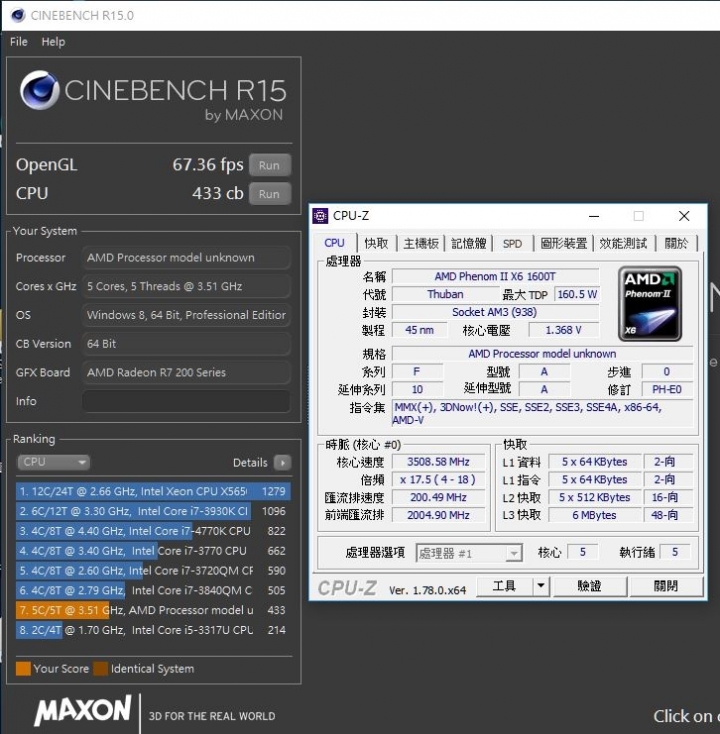Run the CPU benchmark
This screenshot has height=734, width=720.
[270, 194]
